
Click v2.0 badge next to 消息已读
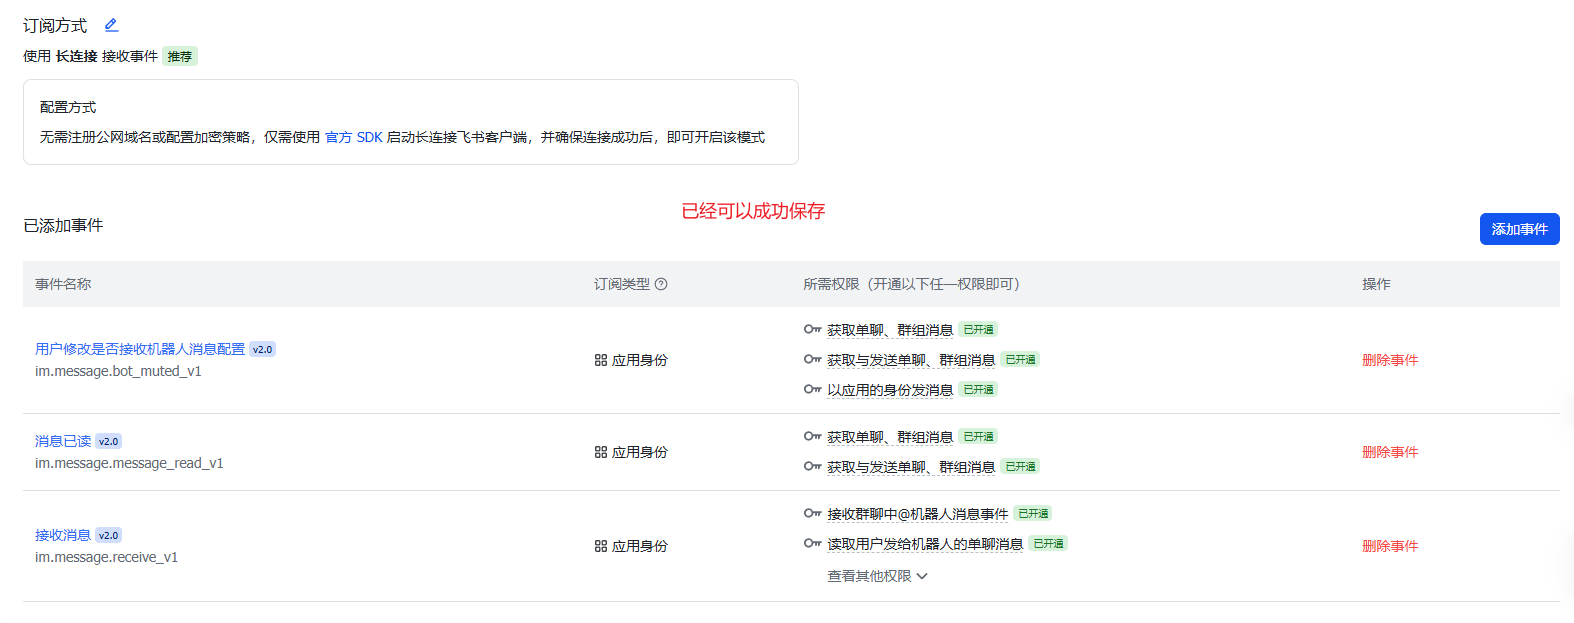coord(109,441)
